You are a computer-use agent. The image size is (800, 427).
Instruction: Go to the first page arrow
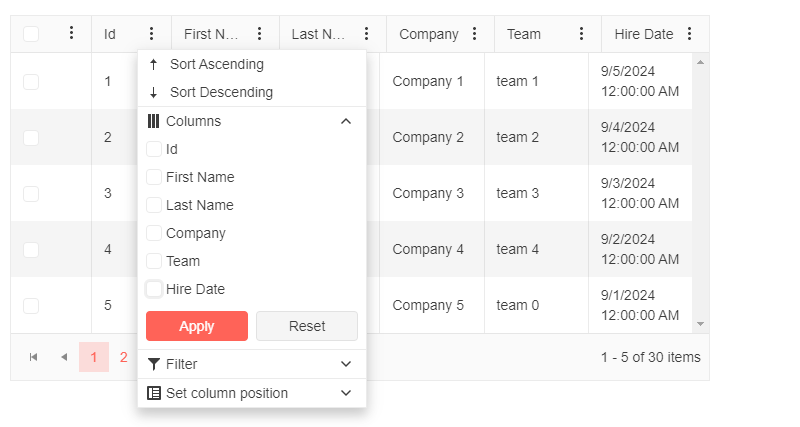coord(34,357)
